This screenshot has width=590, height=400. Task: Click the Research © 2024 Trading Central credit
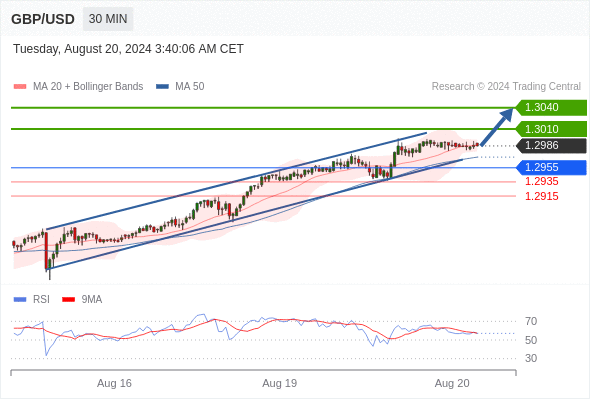coord(506,87)
